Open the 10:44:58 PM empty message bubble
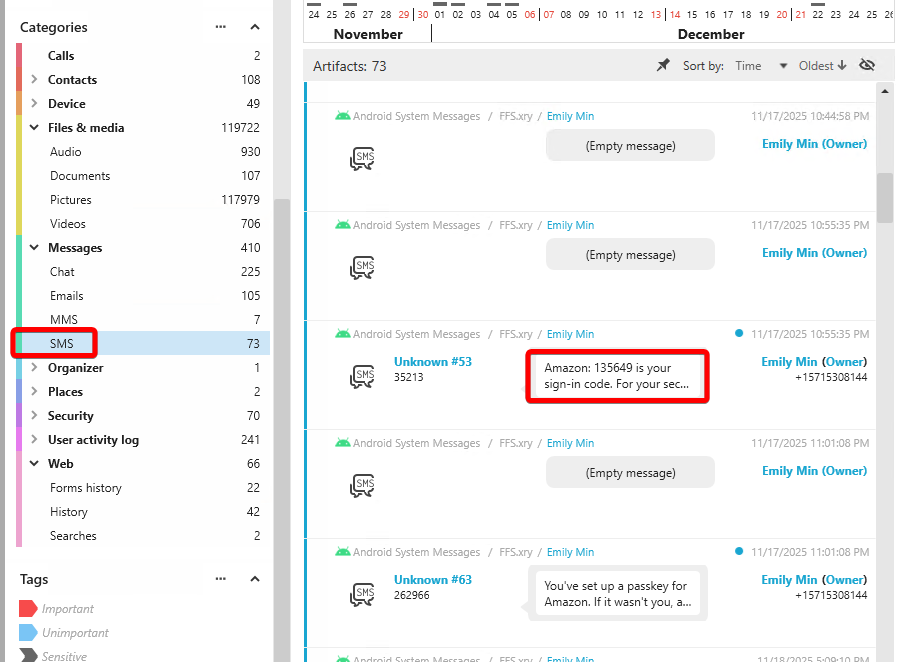 coord(630,145)
